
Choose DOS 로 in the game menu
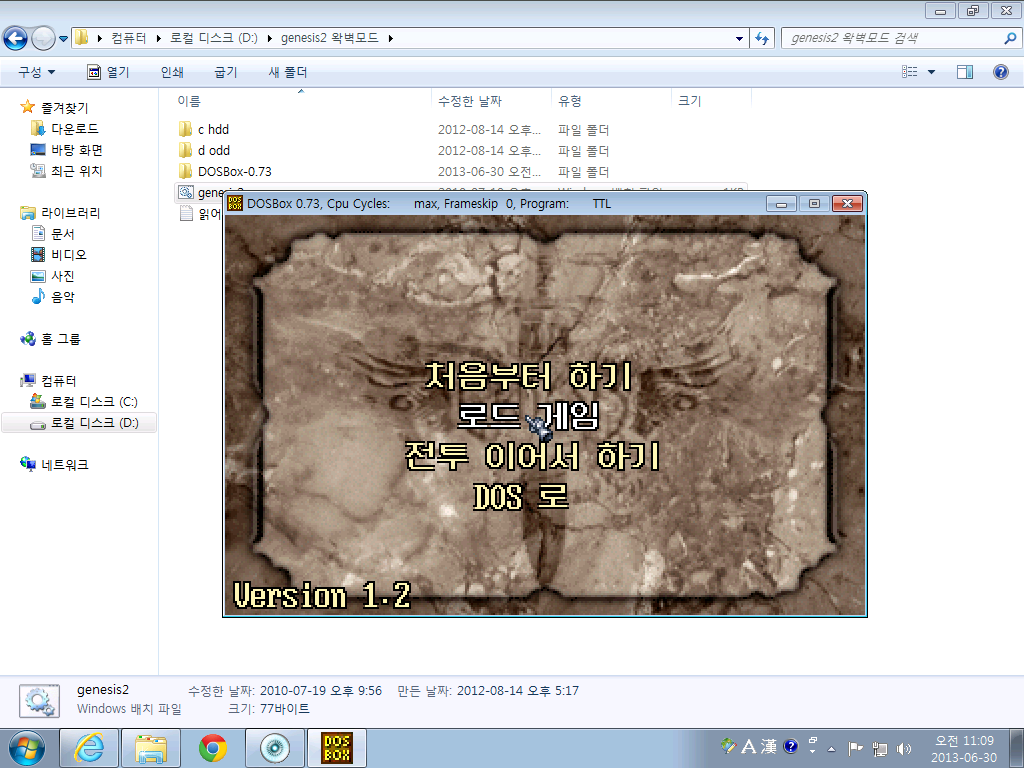tap(521, 496)
